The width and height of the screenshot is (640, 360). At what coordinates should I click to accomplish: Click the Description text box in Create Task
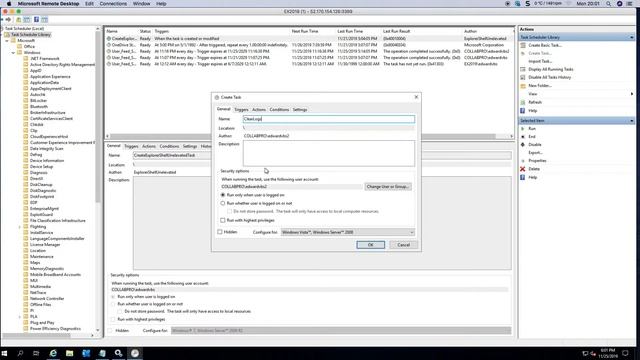point(329,153)
